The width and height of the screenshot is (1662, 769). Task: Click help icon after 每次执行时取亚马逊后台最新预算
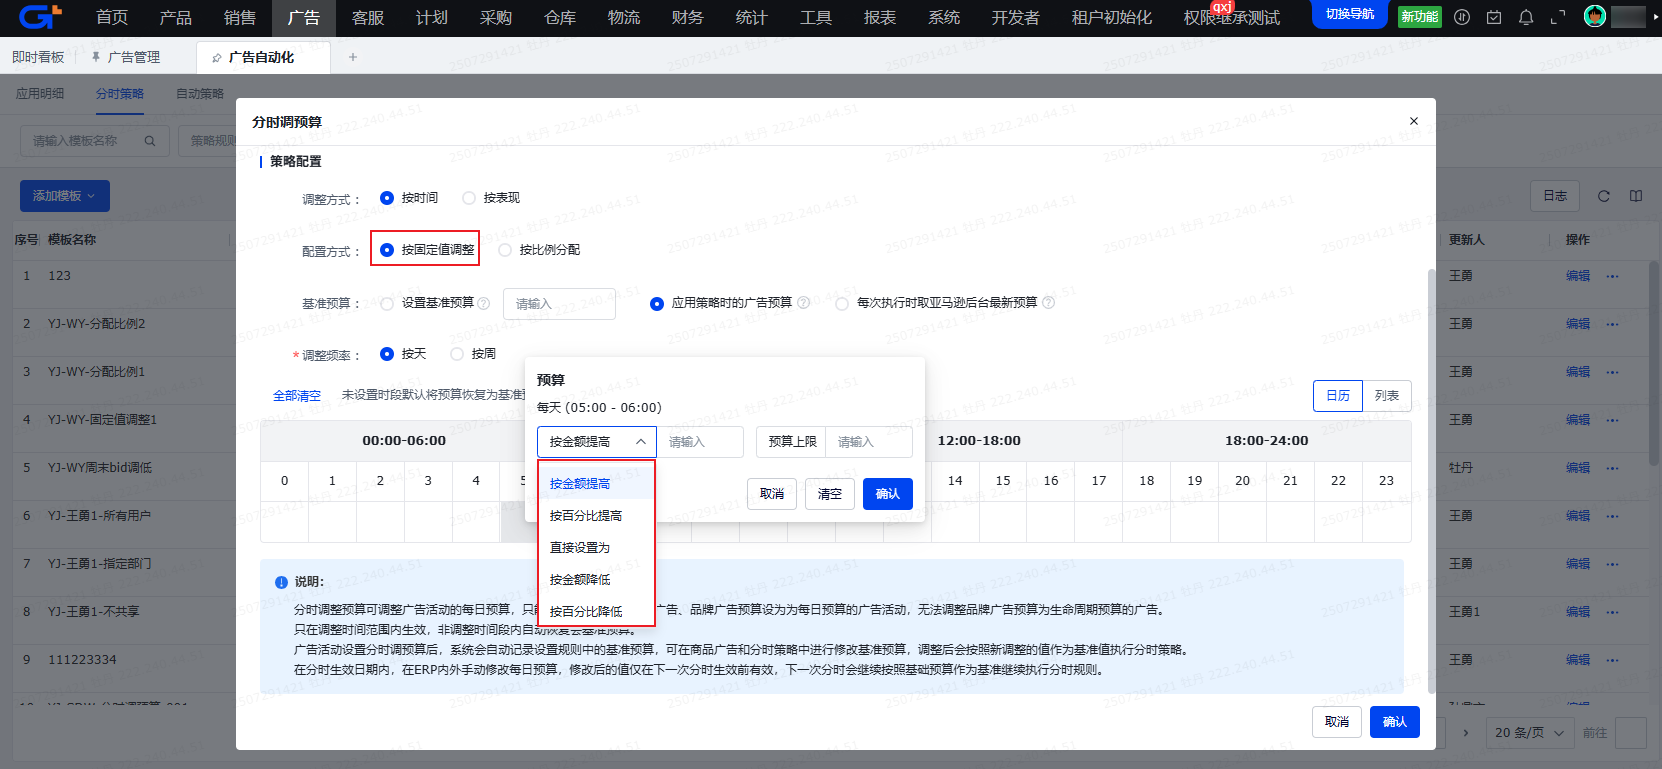[1048, 302]
